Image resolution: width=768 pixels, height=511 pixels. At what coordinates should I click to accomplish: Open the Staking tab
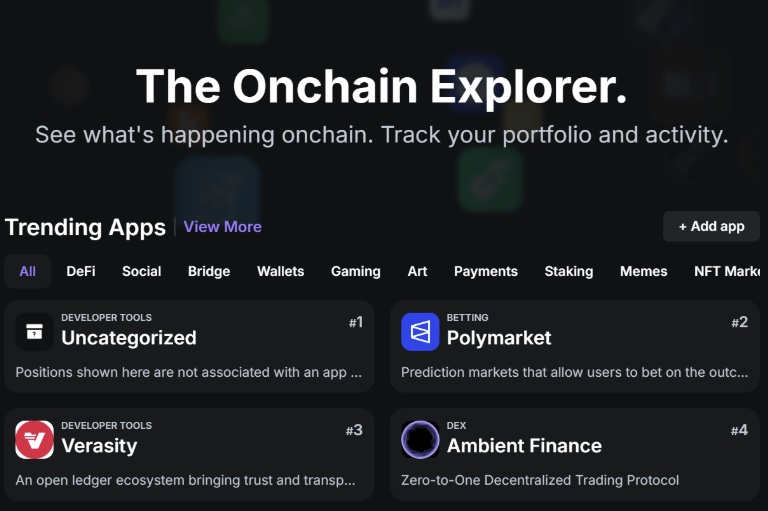(x=569, y=271)
